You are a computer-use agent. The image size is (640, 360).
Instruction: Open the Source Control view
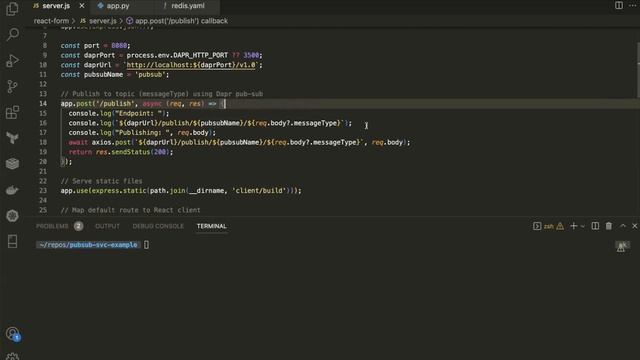tap(12, 86)
